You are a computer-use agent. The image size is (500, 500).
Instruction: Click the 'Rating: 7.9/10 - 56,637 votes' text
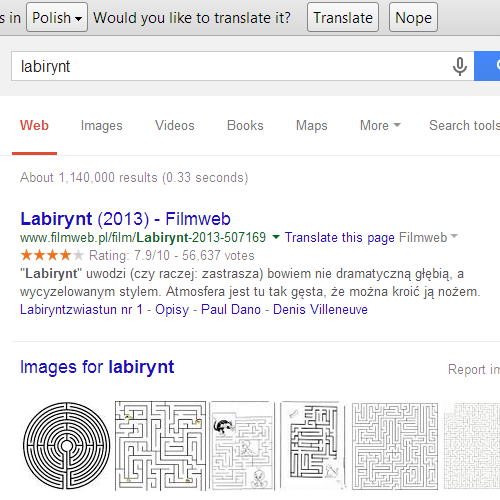pyautogui.click(x=172, y=256)
